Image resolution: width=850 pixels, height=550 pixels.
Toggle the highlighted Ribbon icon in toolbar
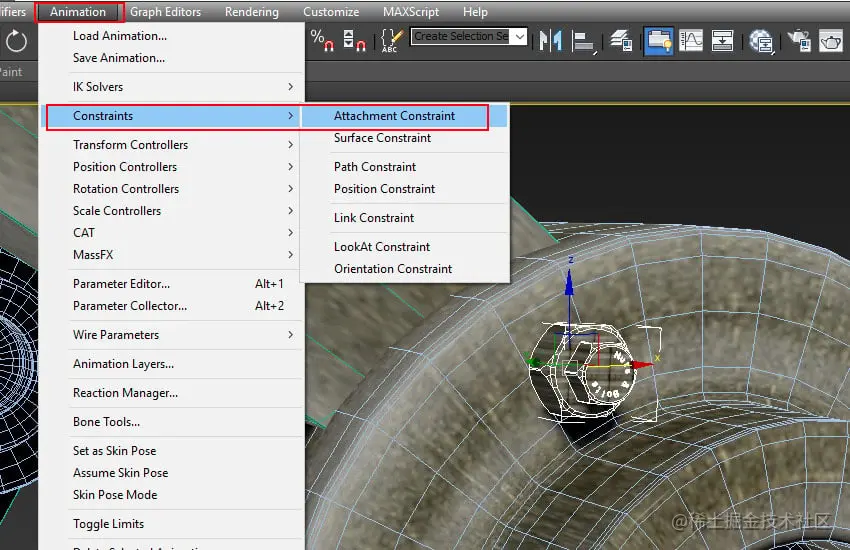(658, 40)
